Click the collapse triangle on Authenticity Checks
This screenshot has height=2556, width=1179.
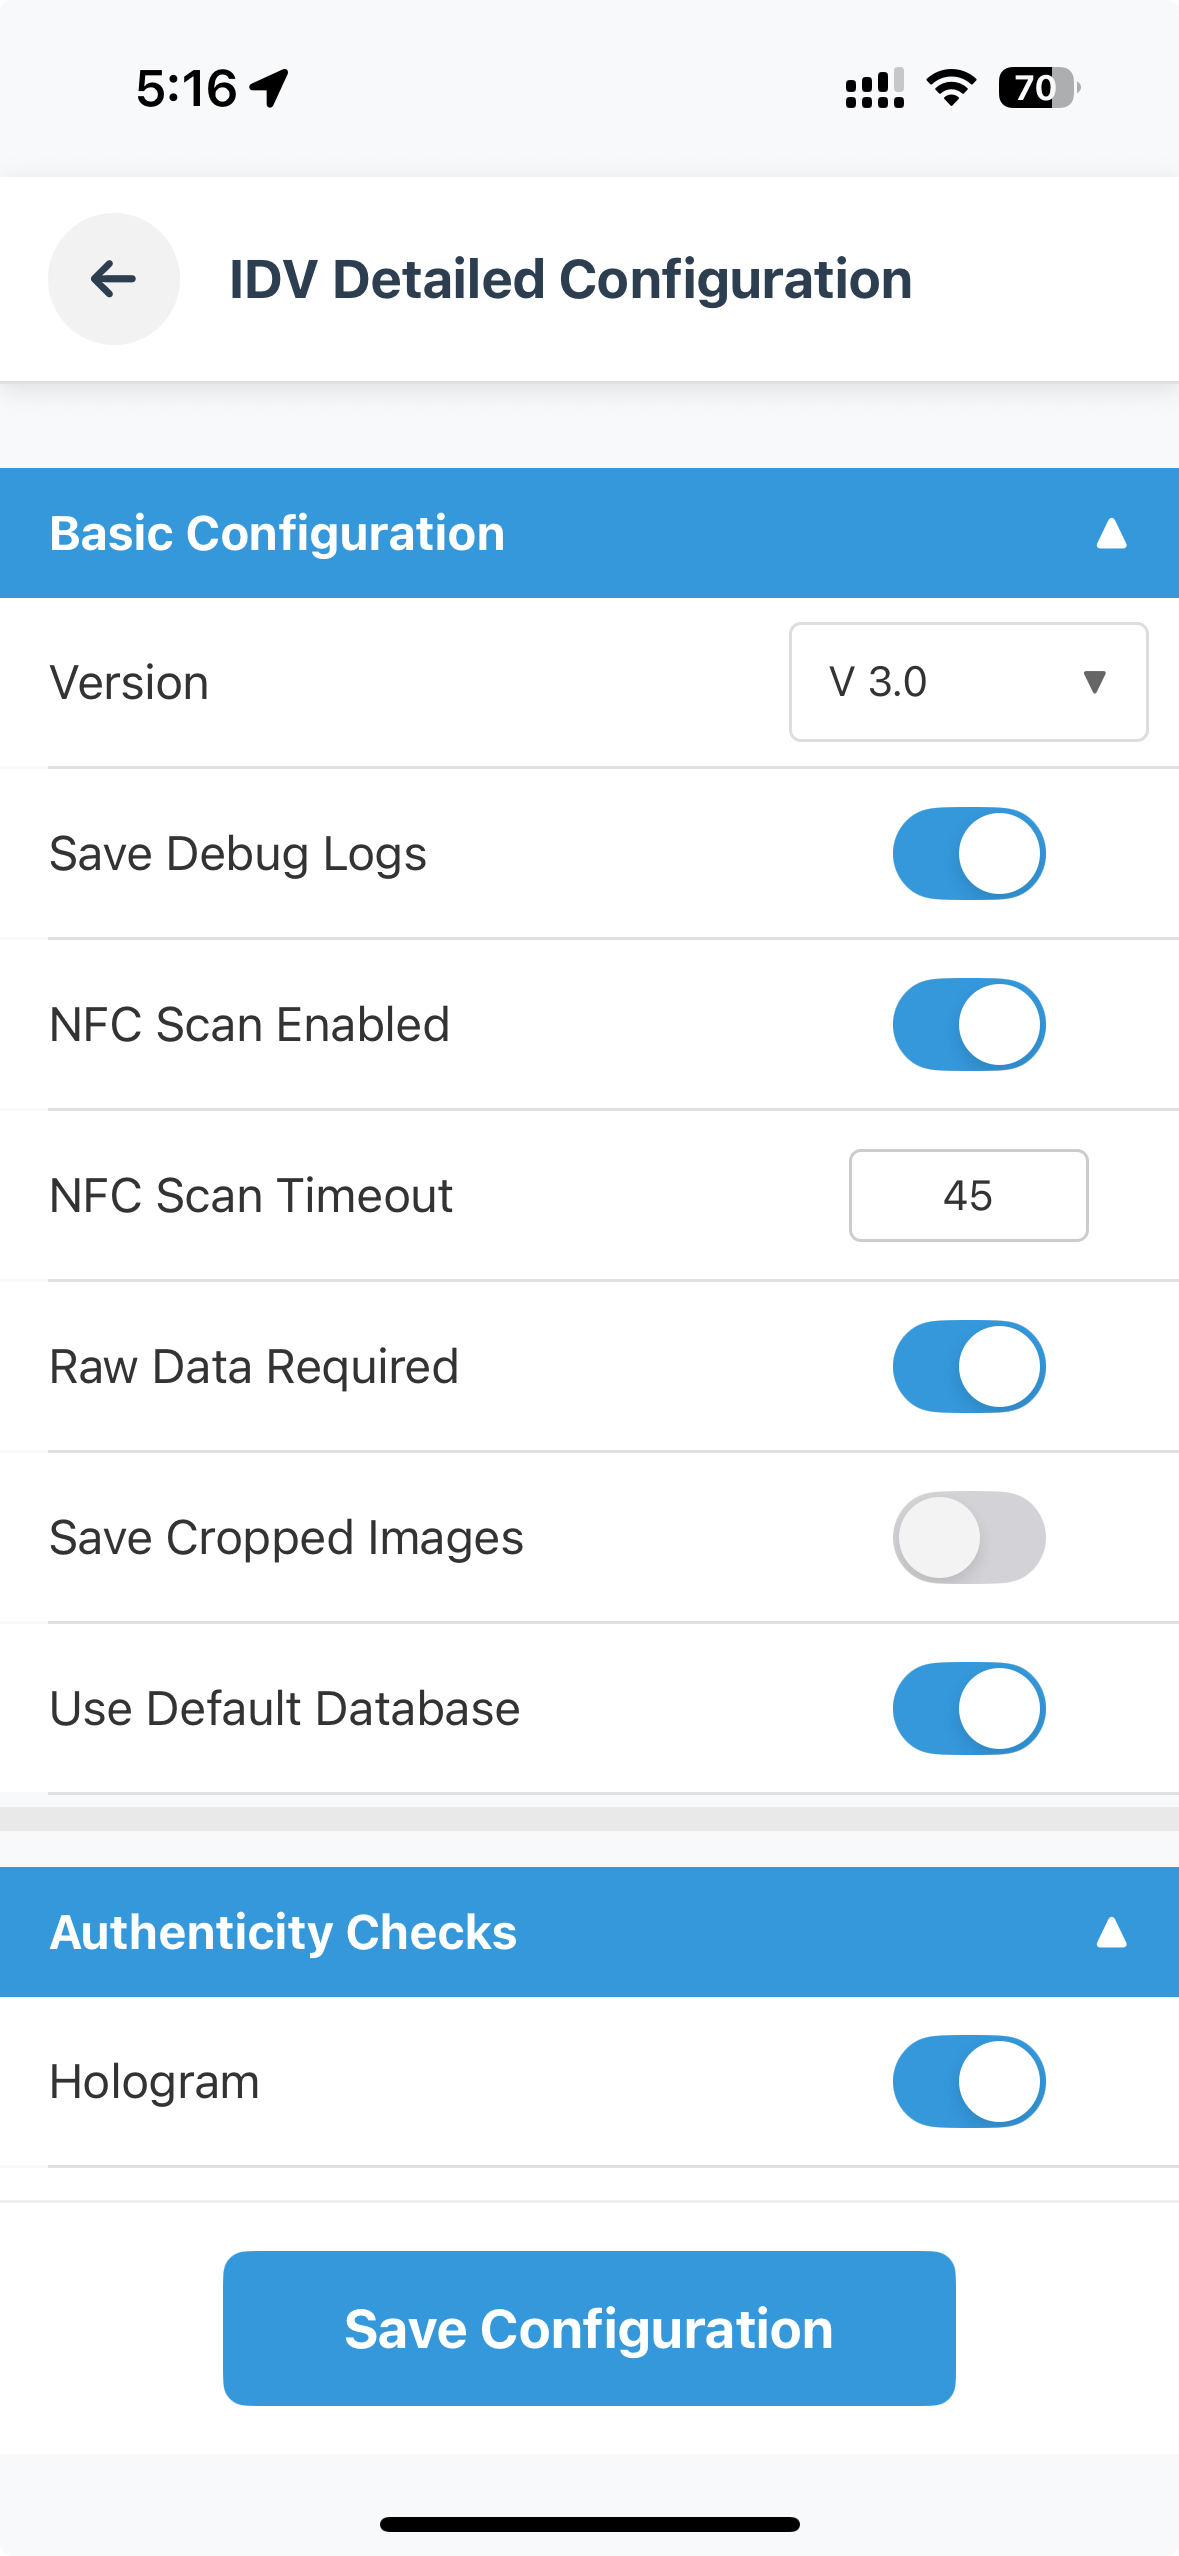(1110, 1931)
